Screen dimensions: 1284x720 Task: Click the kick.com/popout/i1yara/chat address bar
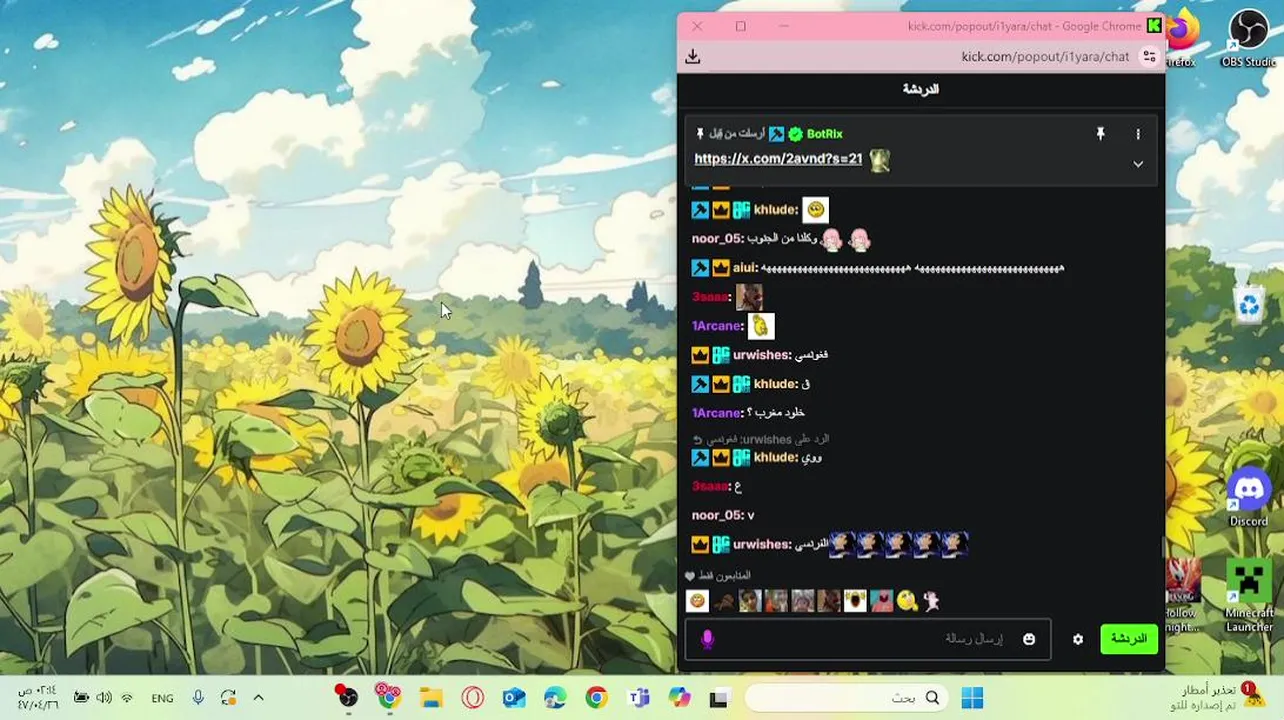1045,57
